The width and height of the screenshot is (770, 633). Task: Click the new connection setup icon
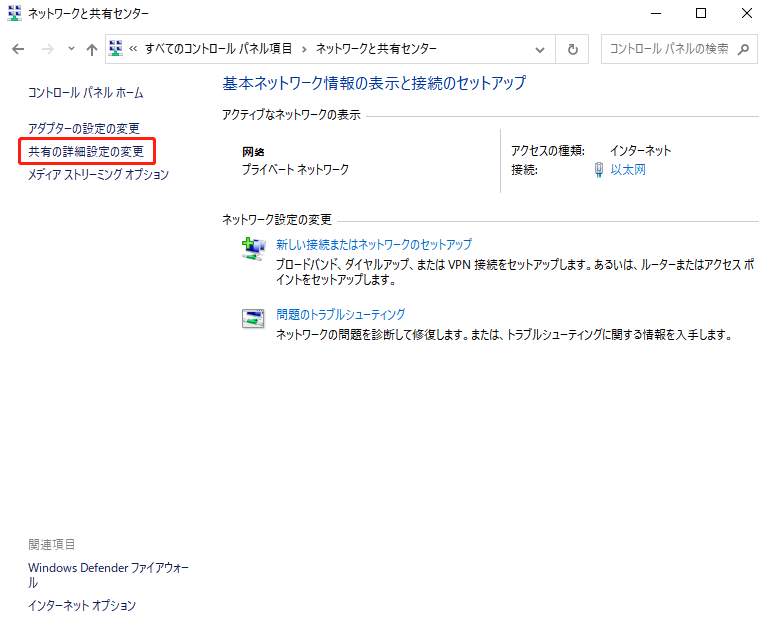[x=253, y=248]
